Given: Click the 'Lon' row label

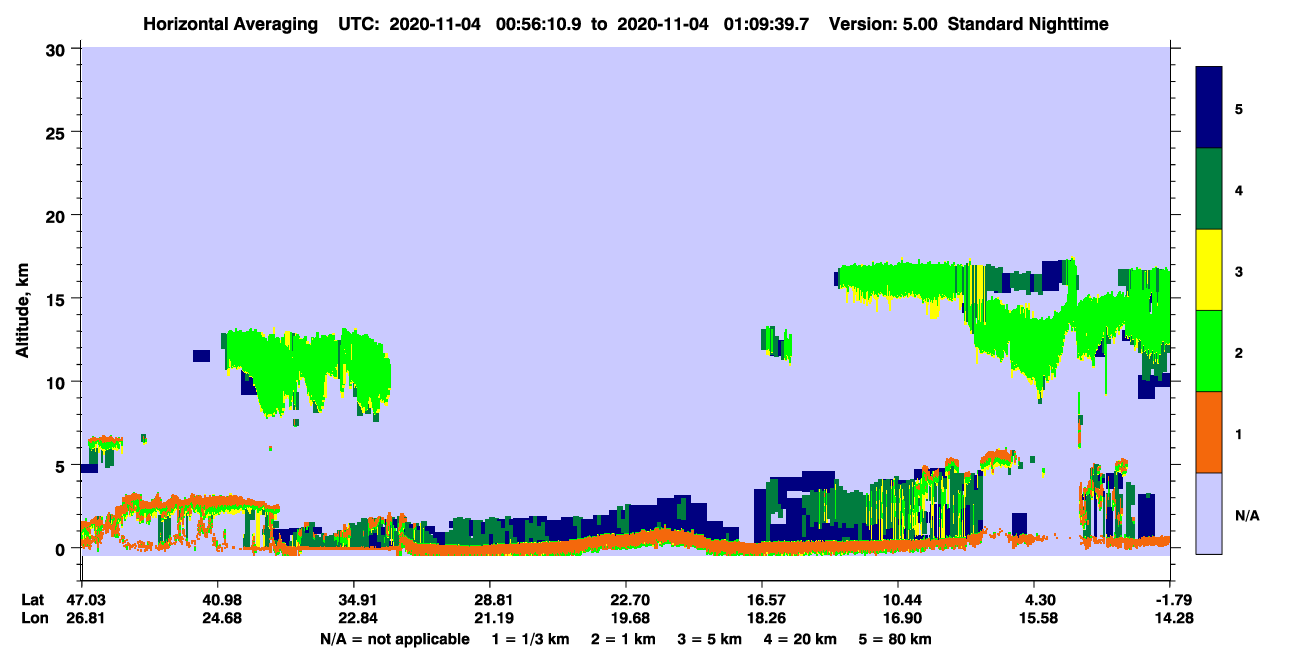Looking at the screenshot, I should click(x=33, y=618).
